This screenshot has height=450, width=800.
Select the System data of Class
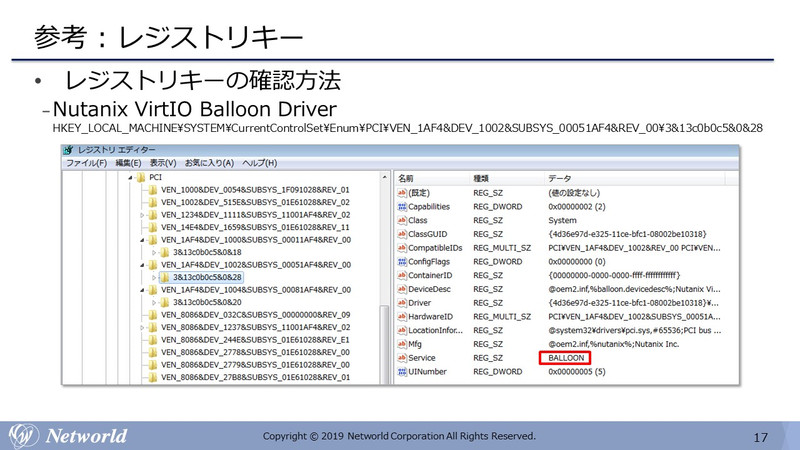click(x=562, y=220)
